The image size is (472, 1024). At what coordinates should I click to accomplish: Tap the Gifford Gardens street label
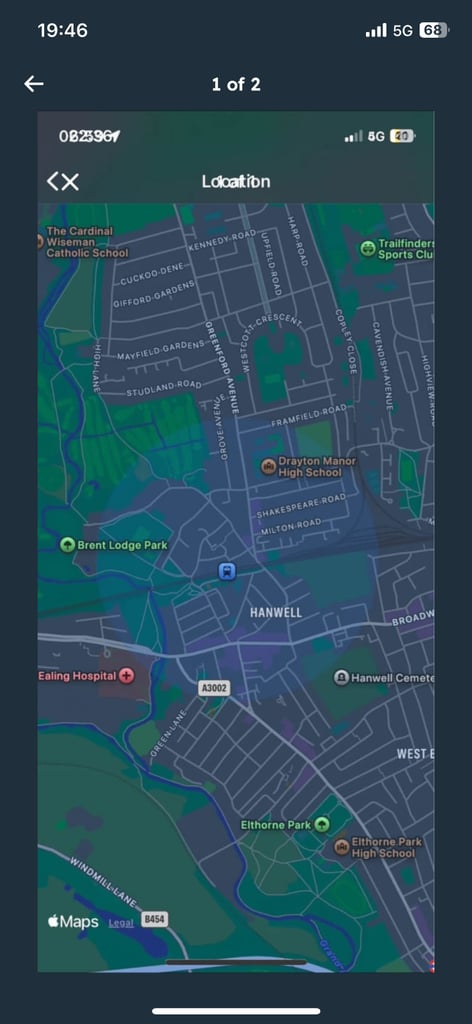point(153,294)
